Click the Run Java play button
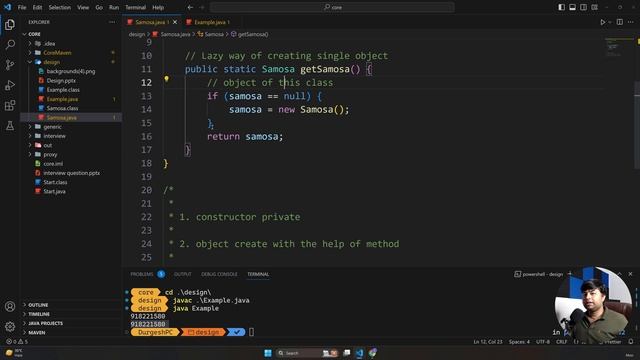The height and width of the screenshot is (360, 640). [602, 22]
